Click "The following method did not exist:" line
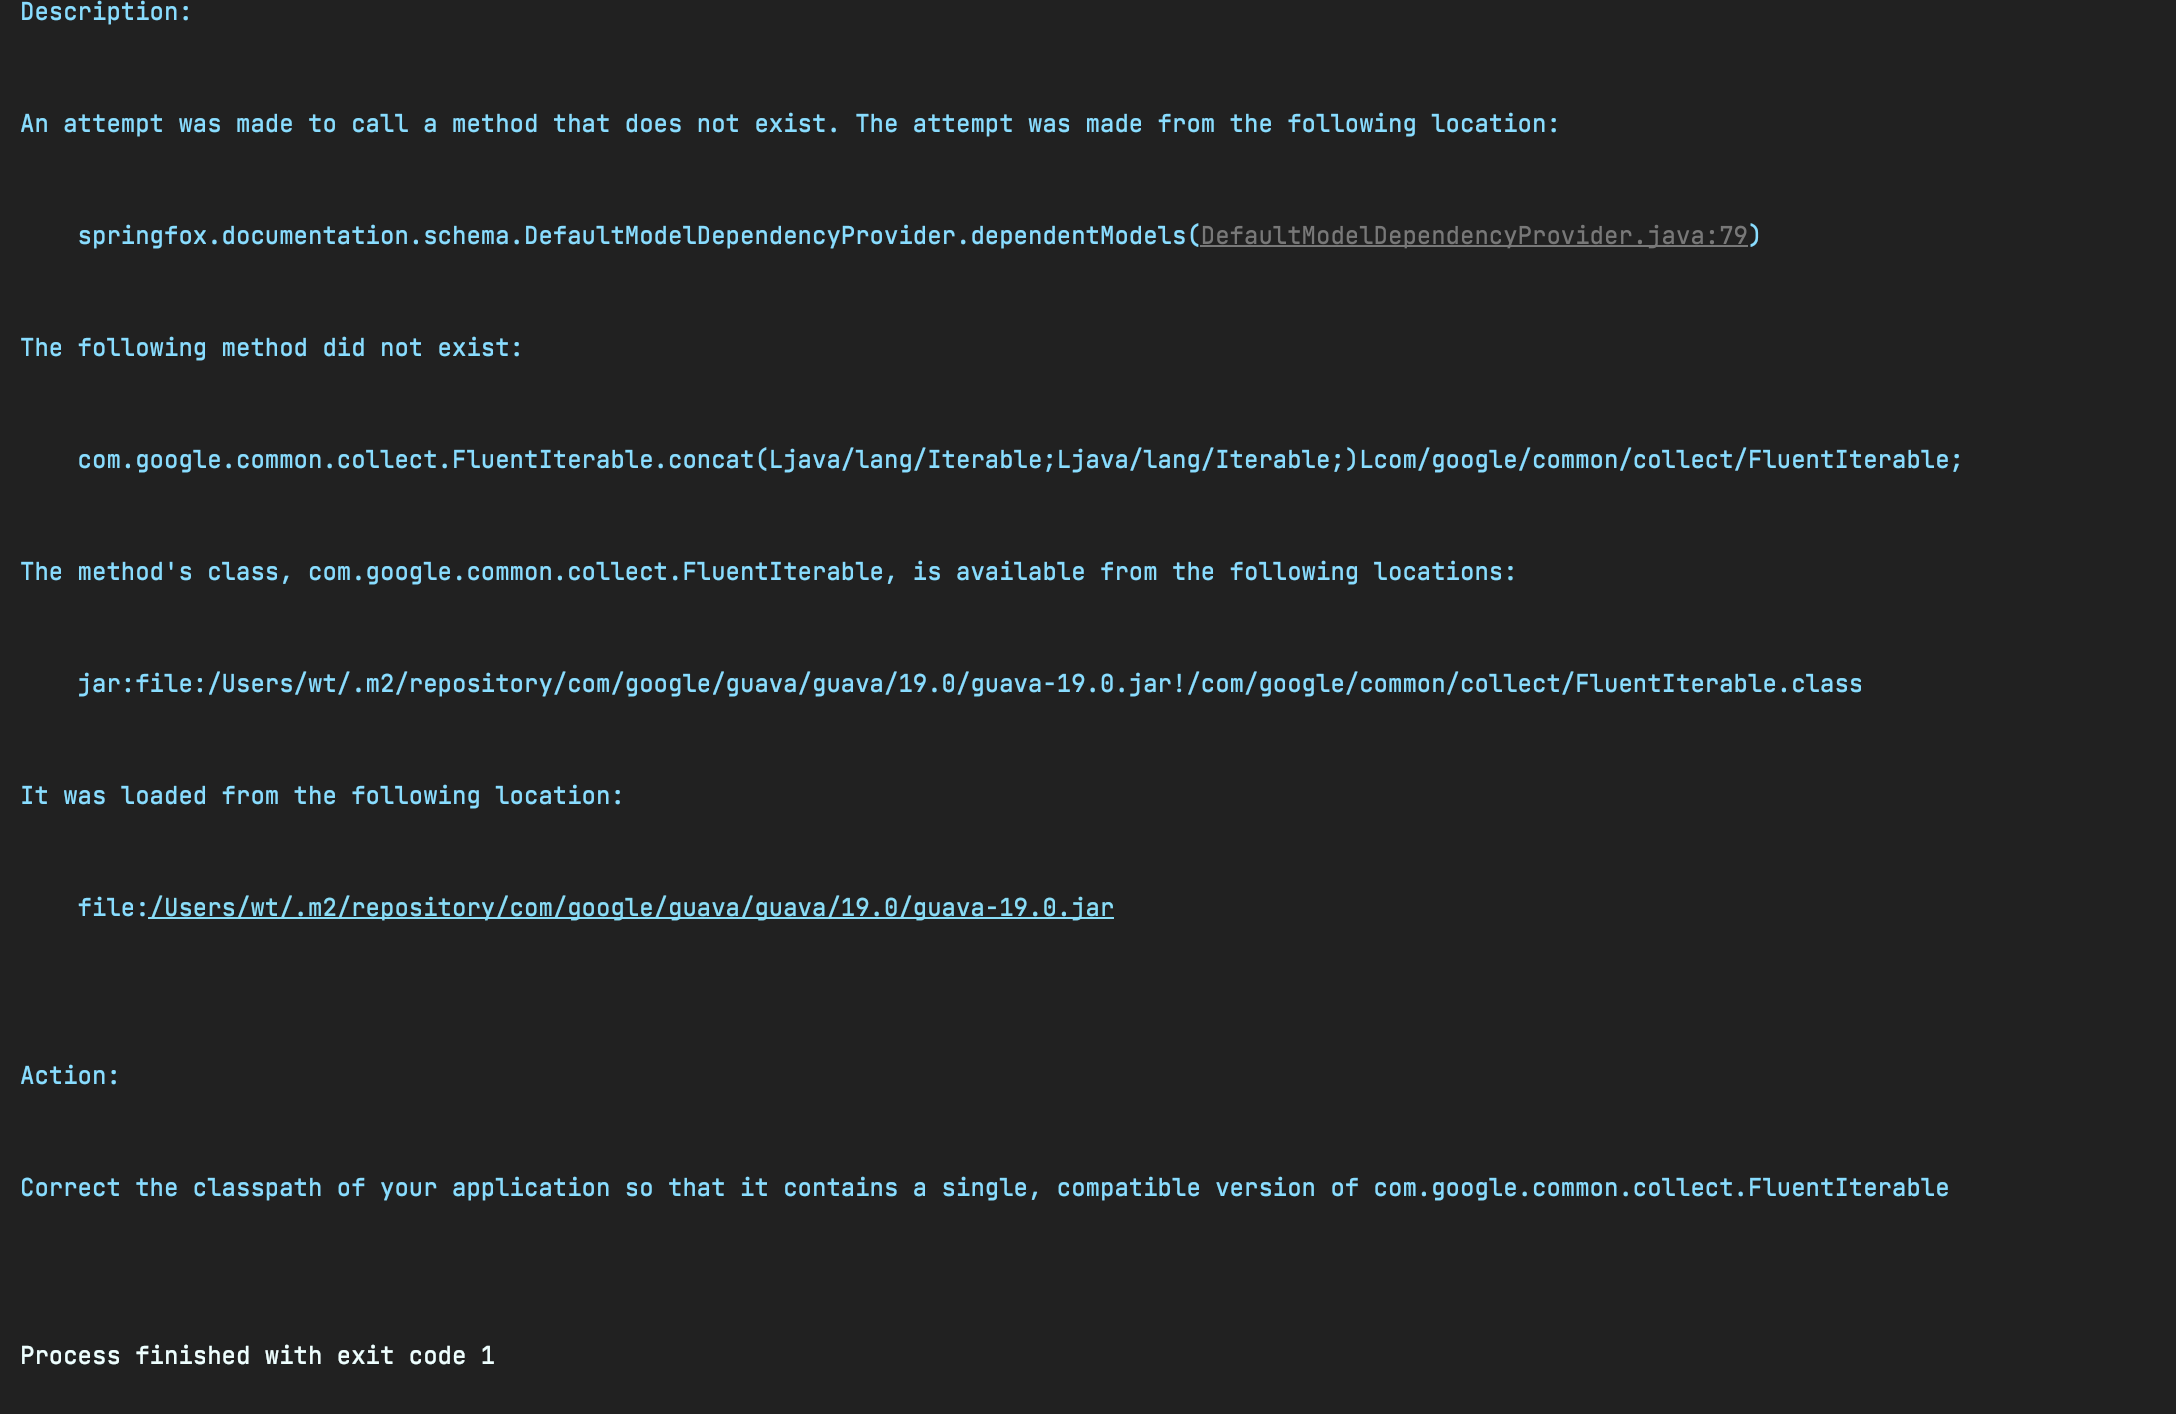Viewport: 2176px width, 1414px height. (x=271, y=348)
